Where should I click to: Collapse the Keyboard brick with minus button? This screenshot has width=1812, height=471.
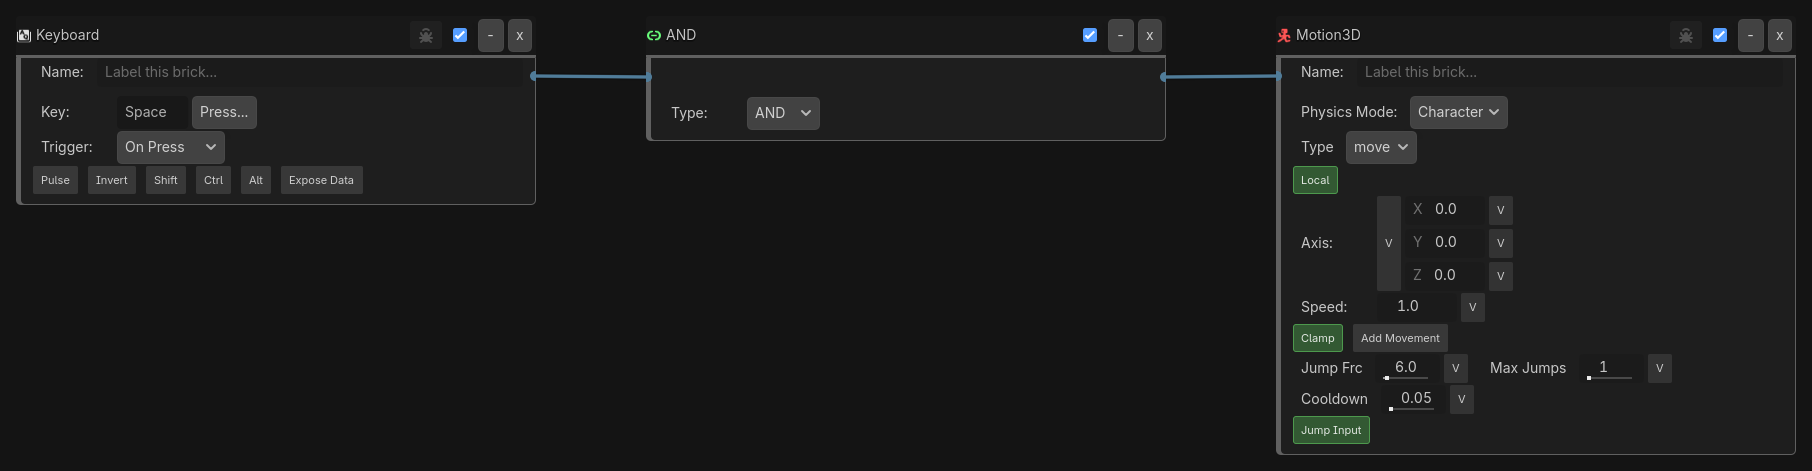pyautogui.click(x=490, y=35)
